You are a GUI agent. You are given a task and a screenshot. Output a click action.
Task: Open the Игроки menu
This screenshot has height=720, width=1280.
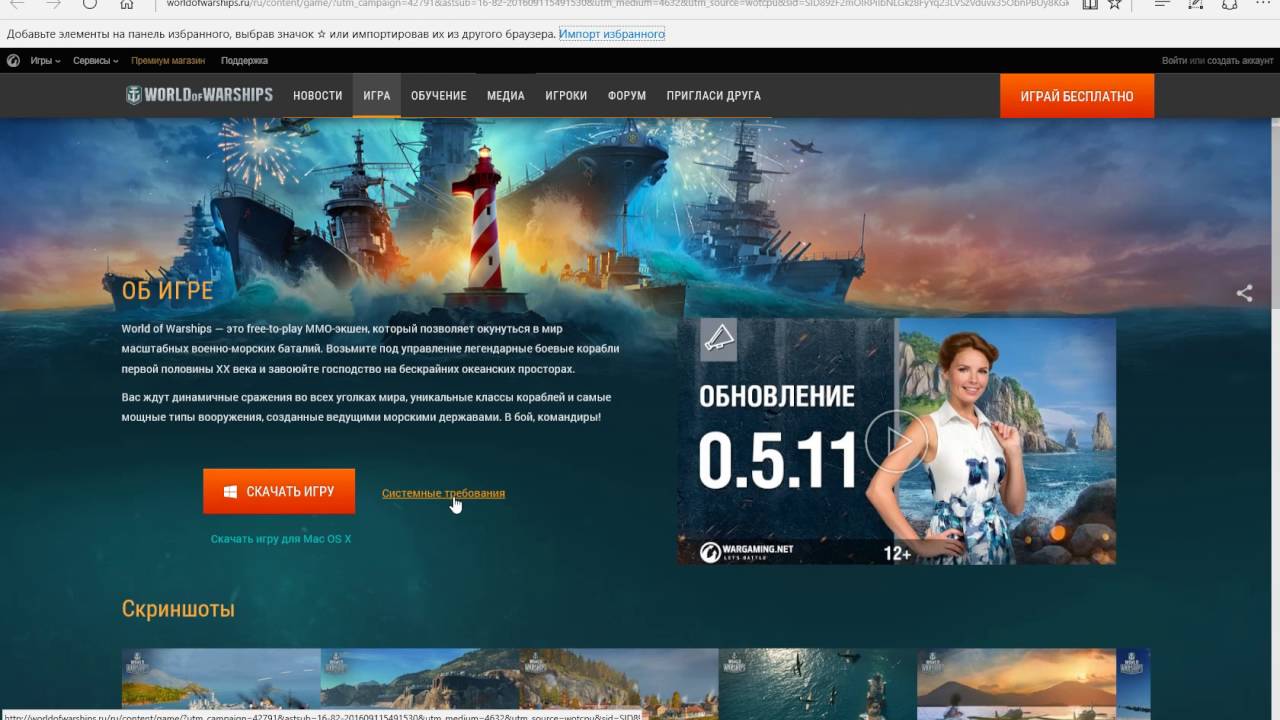[x=566, y=96]
